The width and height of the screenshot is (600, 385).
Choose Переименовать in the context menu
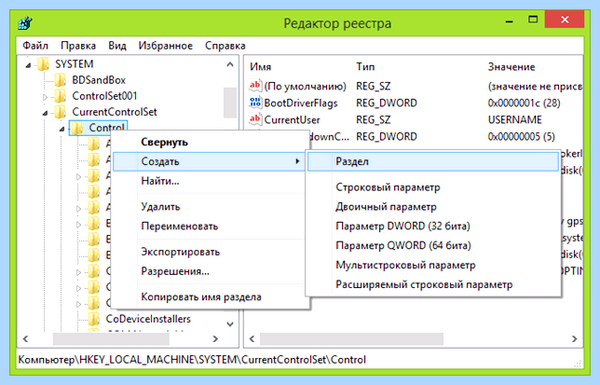point(210,226)
